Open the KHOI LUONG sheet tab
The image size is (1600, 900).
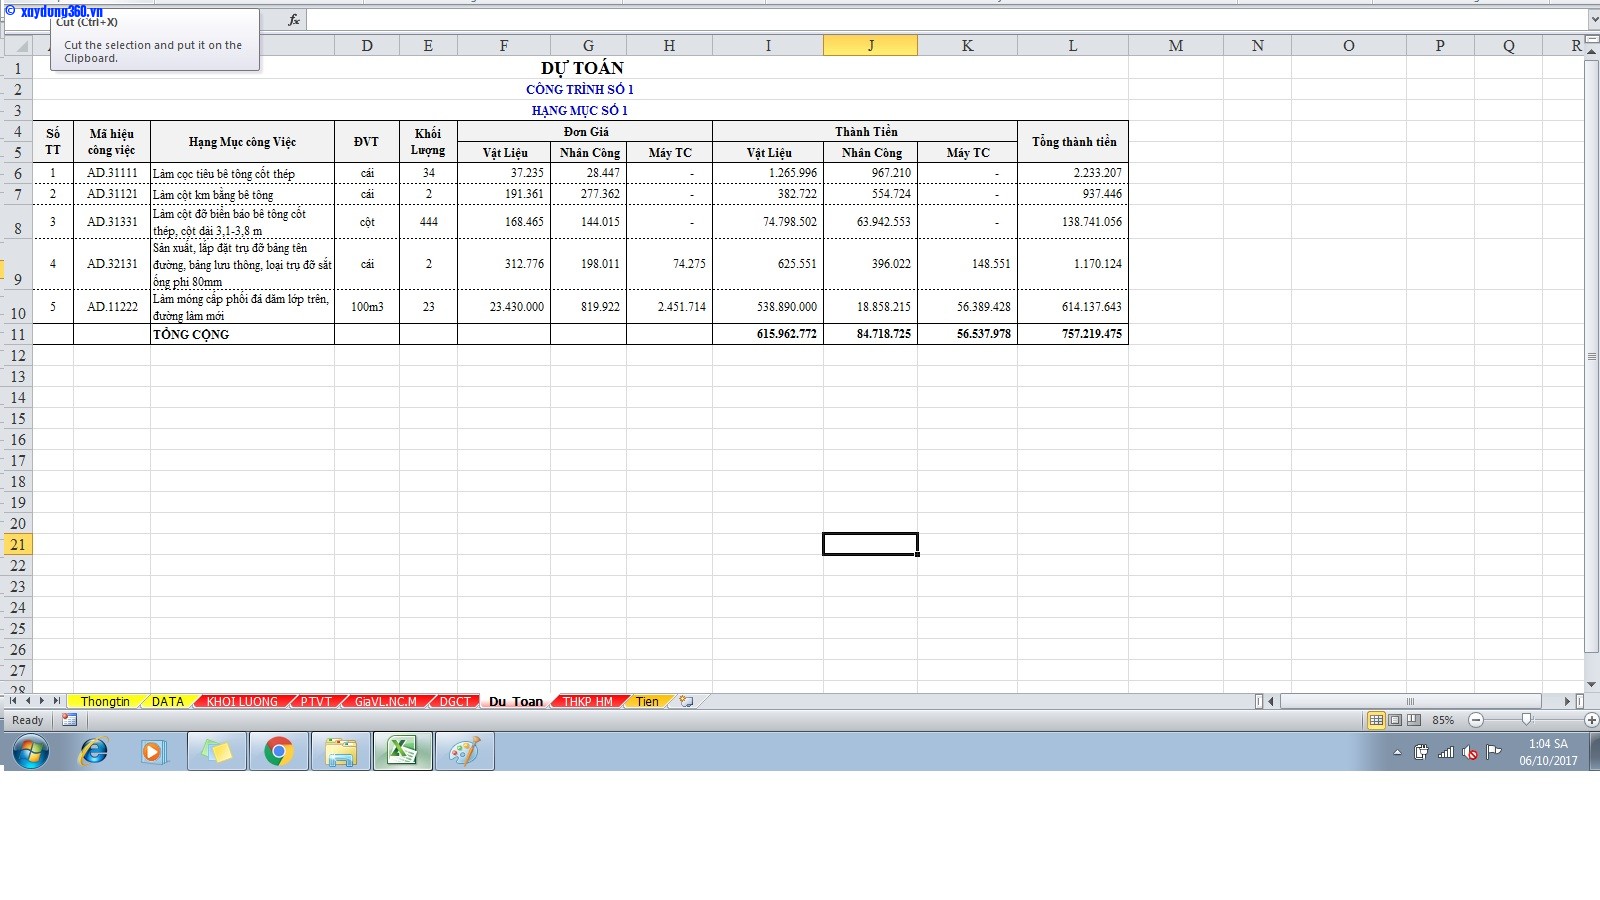[x=242, y=702]
